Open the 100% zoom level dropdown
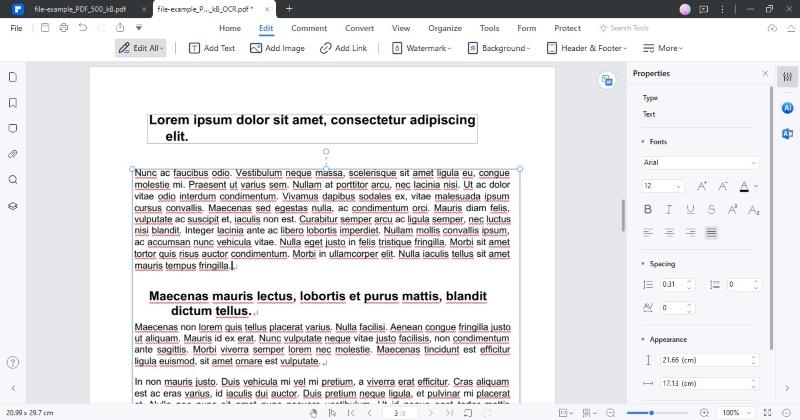800x420 pixels. coord(736,412)
